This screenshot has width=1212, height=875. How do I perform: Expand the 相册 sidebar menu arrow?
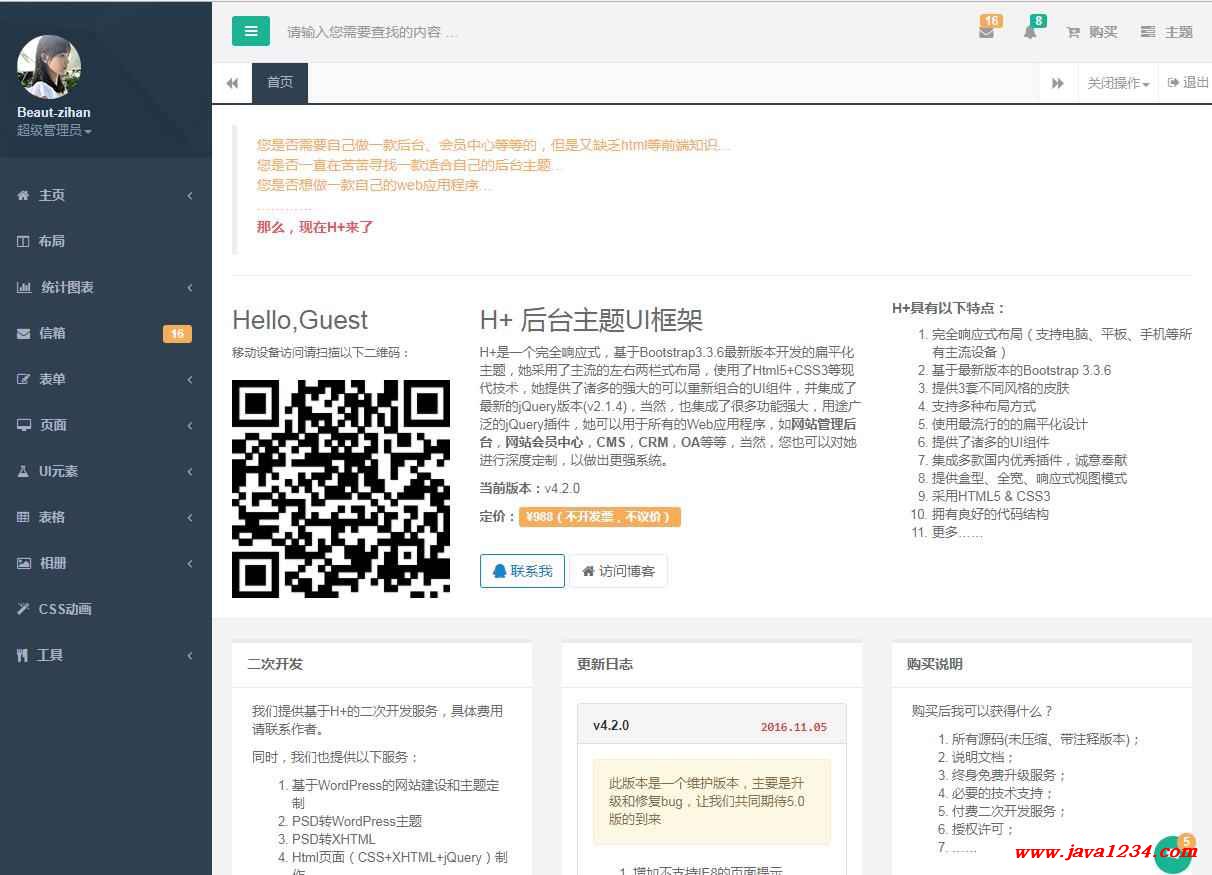point(190,564)
